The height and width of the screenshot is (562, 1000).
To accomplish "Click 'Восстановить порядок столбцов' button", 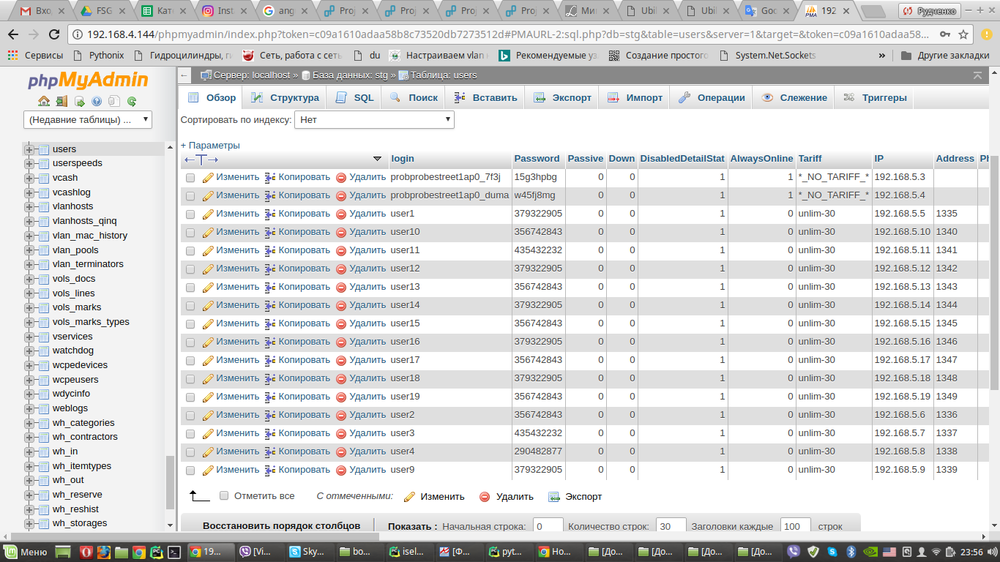I will click(x=281, y=526).
